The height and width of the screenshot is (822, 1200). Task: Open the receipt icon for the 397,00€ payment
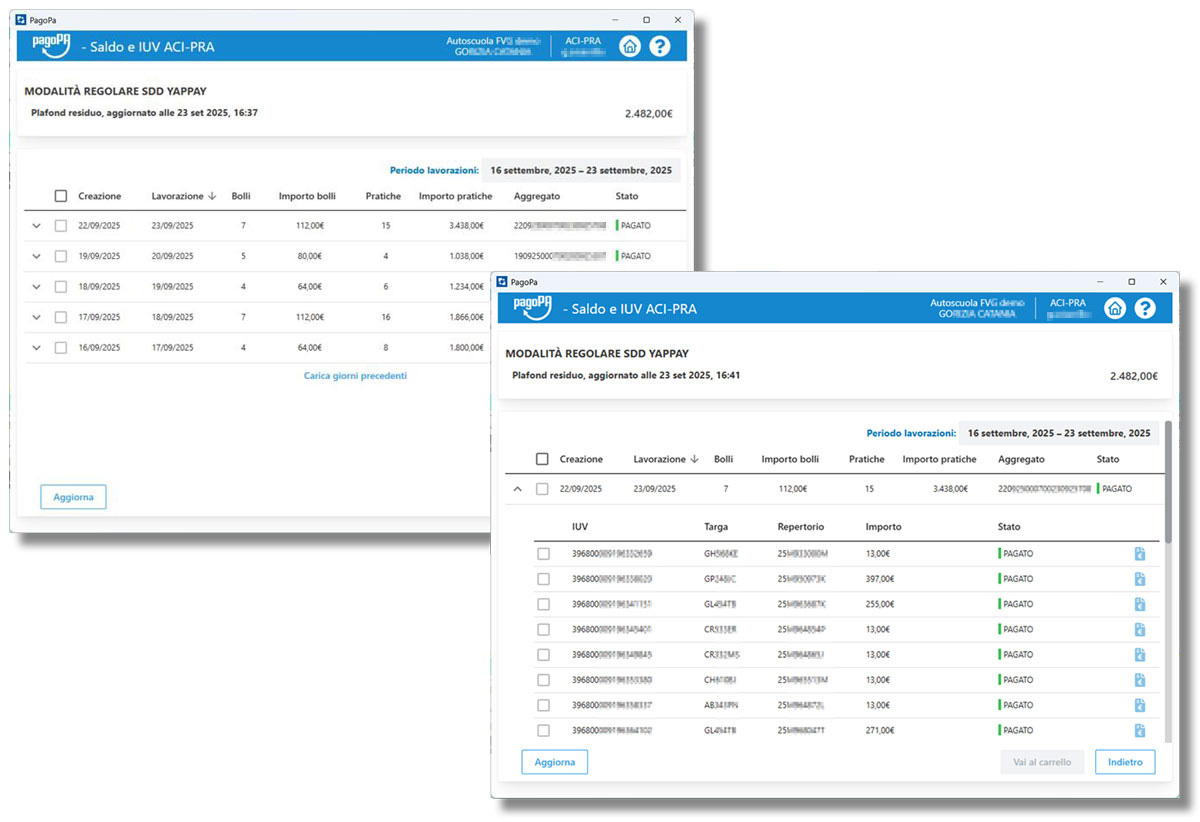pyautogui.click(x=1139, y=579)
